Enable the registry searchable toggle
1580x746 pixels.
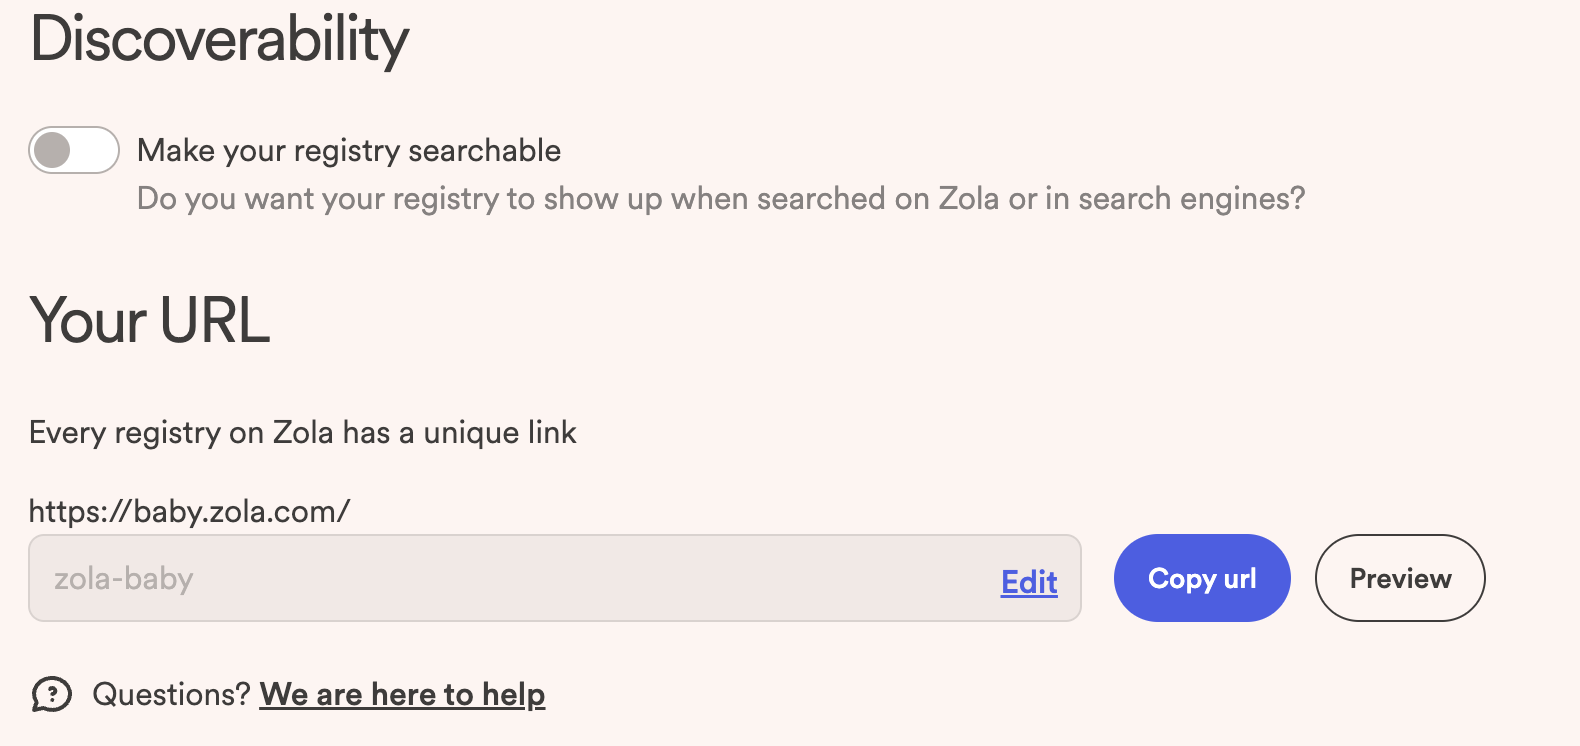click(74, 151)
